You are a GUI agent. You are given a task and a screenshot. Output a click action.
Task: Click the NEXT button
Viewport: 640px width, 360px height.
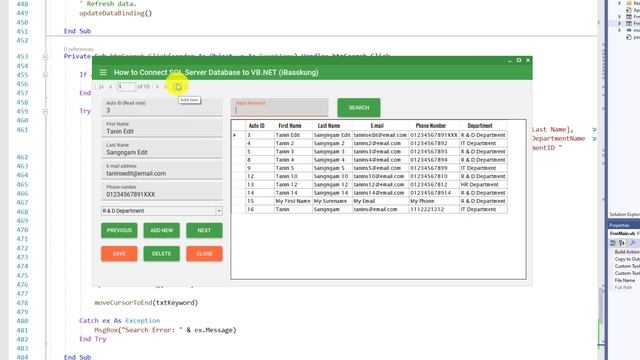204,231
